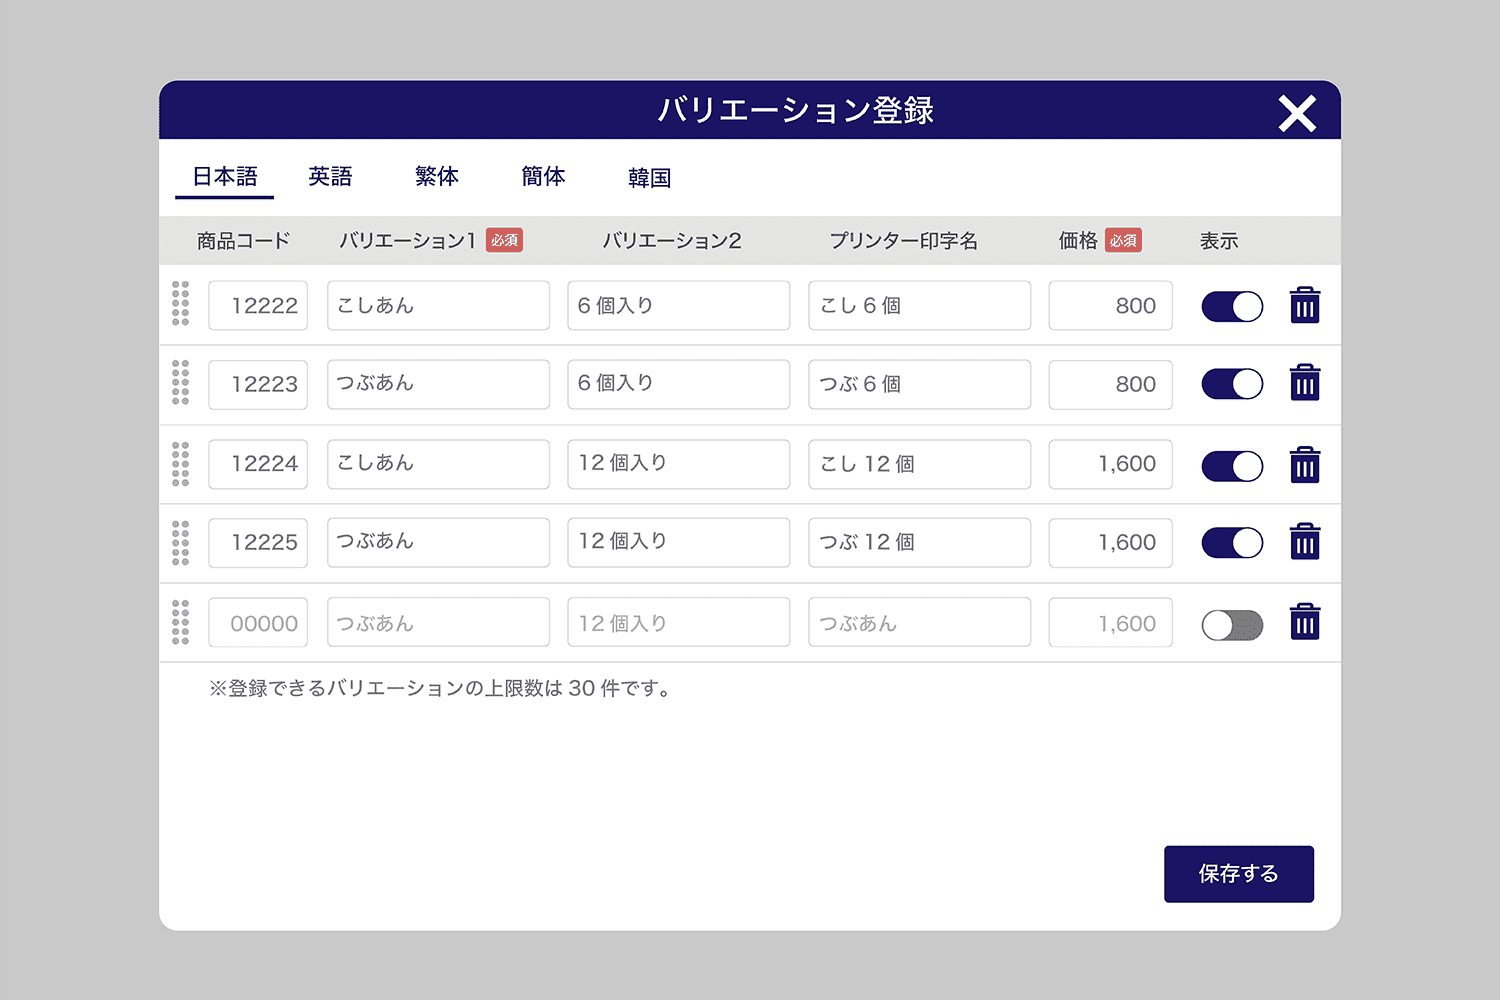Switch to the 英語 tab
Image resolution: width=1500 pixels, height=1000 pixels.
331,176
